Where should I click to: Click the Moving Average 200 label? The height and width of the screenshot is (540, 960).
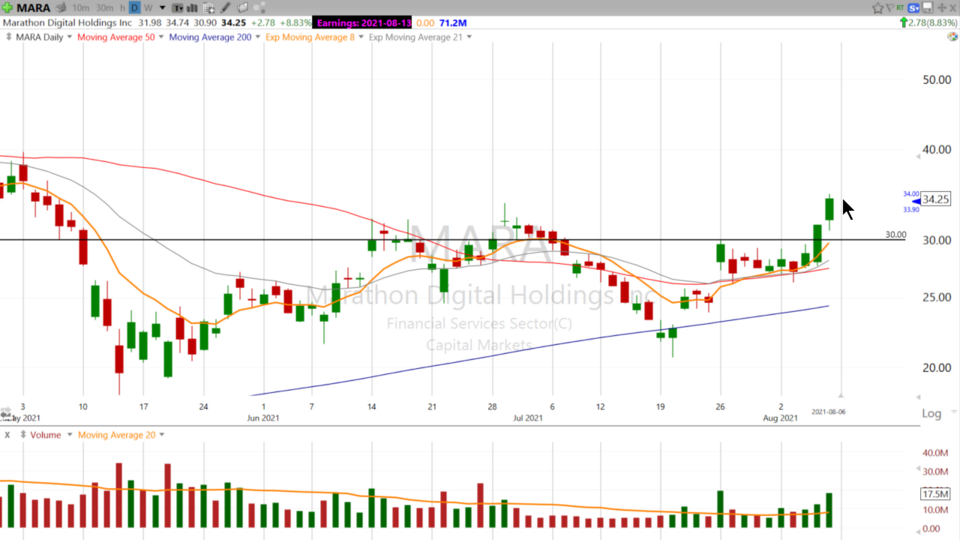pyautogui.click(x=210, y=37)
